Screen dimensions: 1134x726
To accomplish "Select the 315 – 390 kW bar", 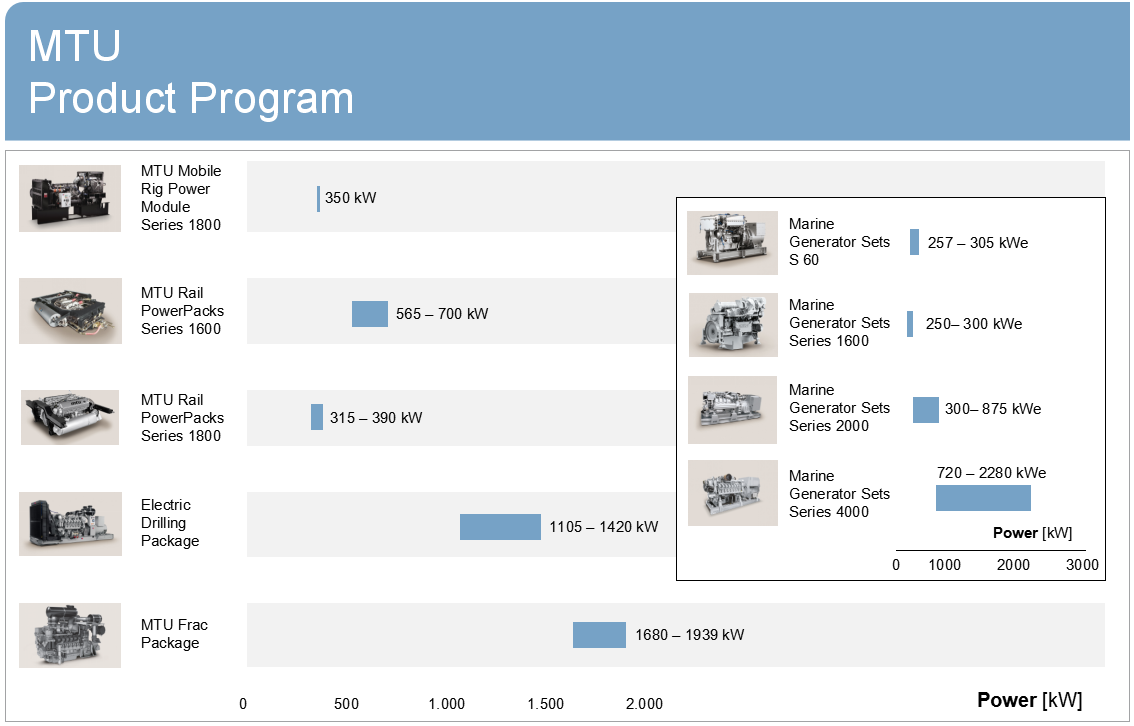I will pyautogui.click(x=317, y=417).
